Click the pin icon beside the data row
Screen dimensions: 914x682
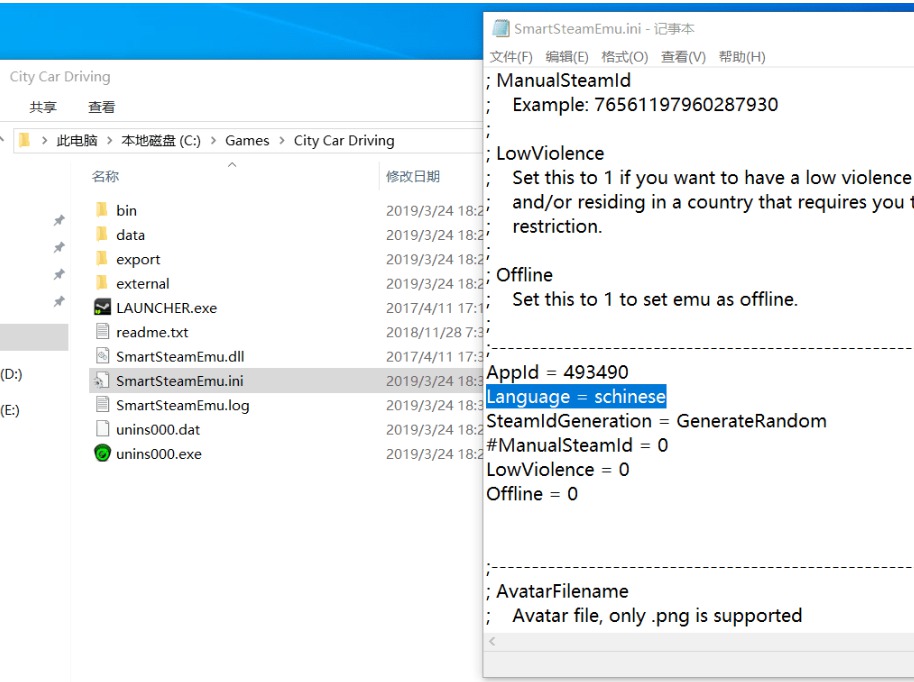point(59,247)
